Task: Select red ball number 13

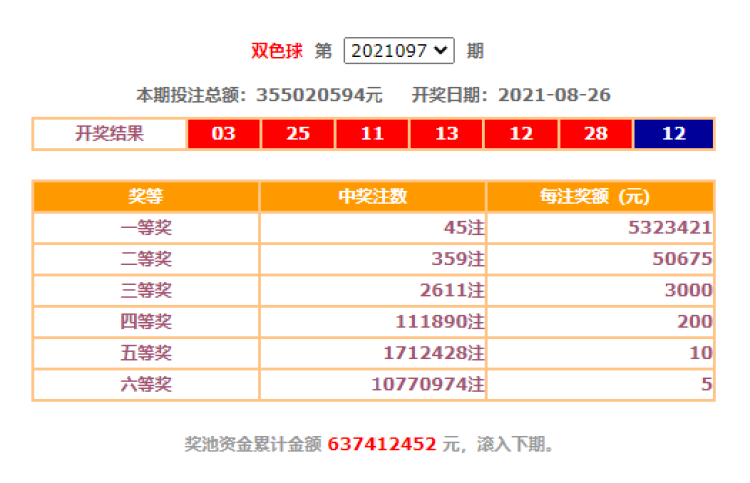Action: point(447,133)
